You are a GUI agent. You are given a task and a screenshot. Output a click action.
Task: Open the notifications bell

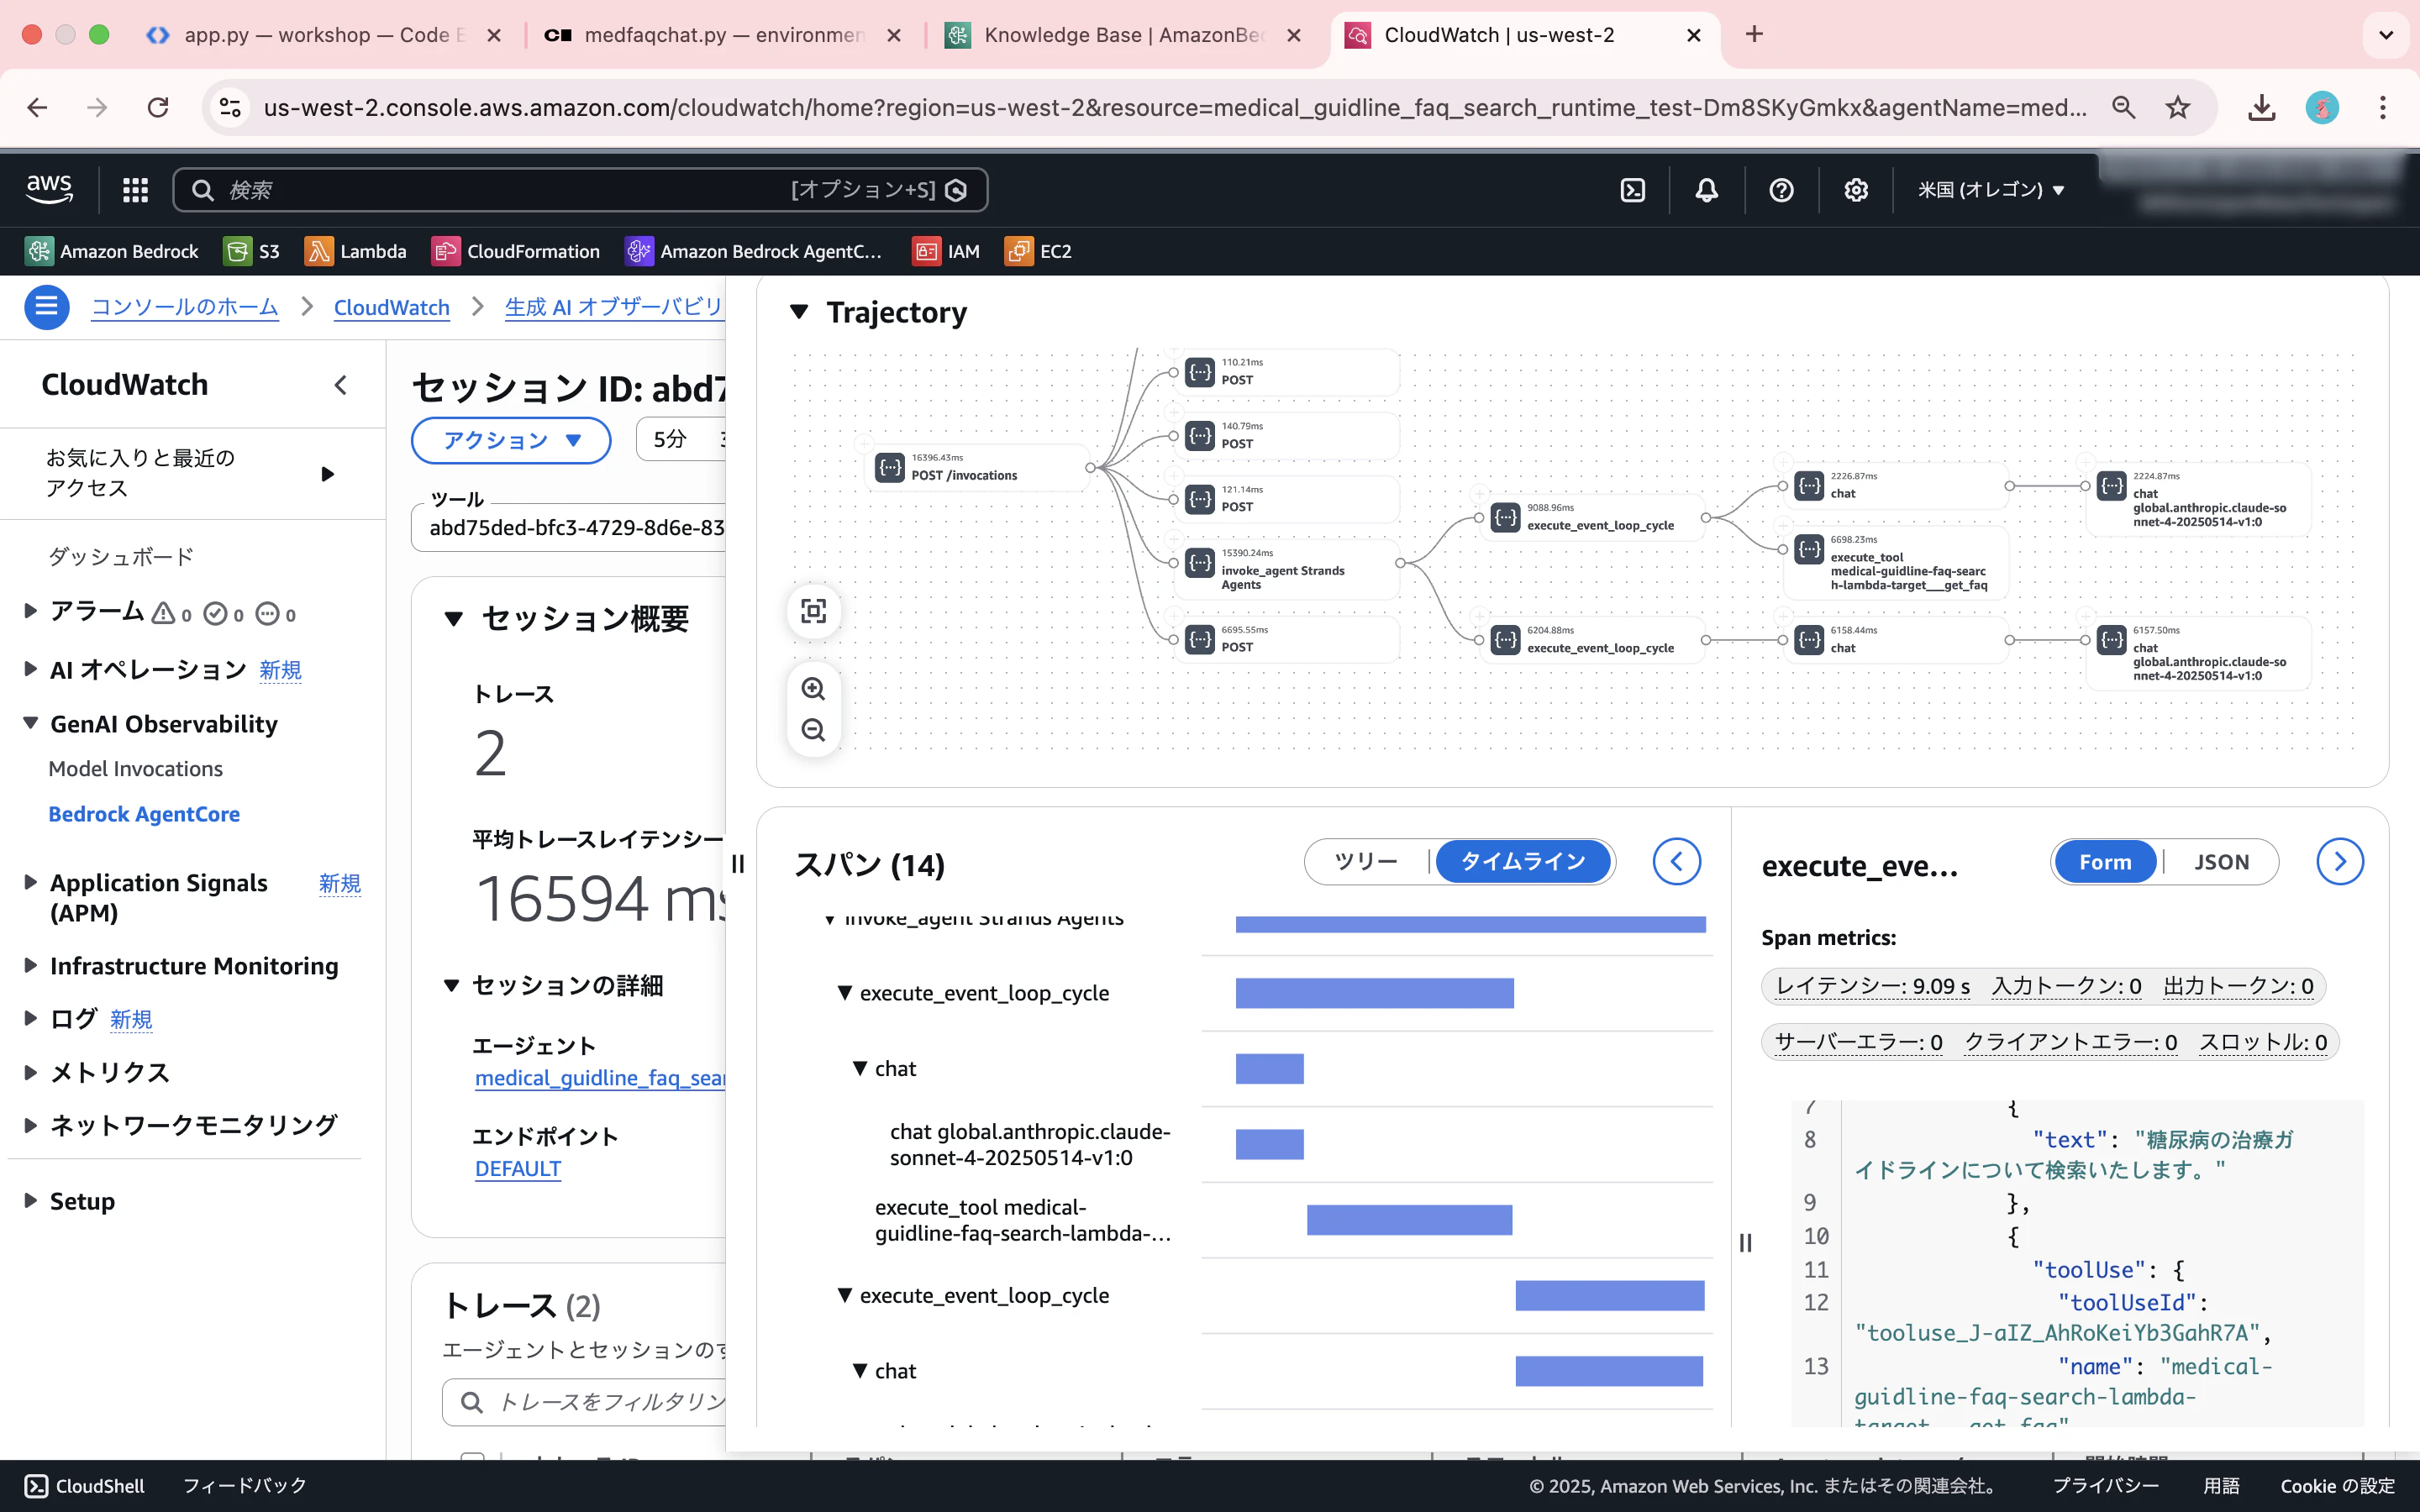click(x=1706, y=190)
